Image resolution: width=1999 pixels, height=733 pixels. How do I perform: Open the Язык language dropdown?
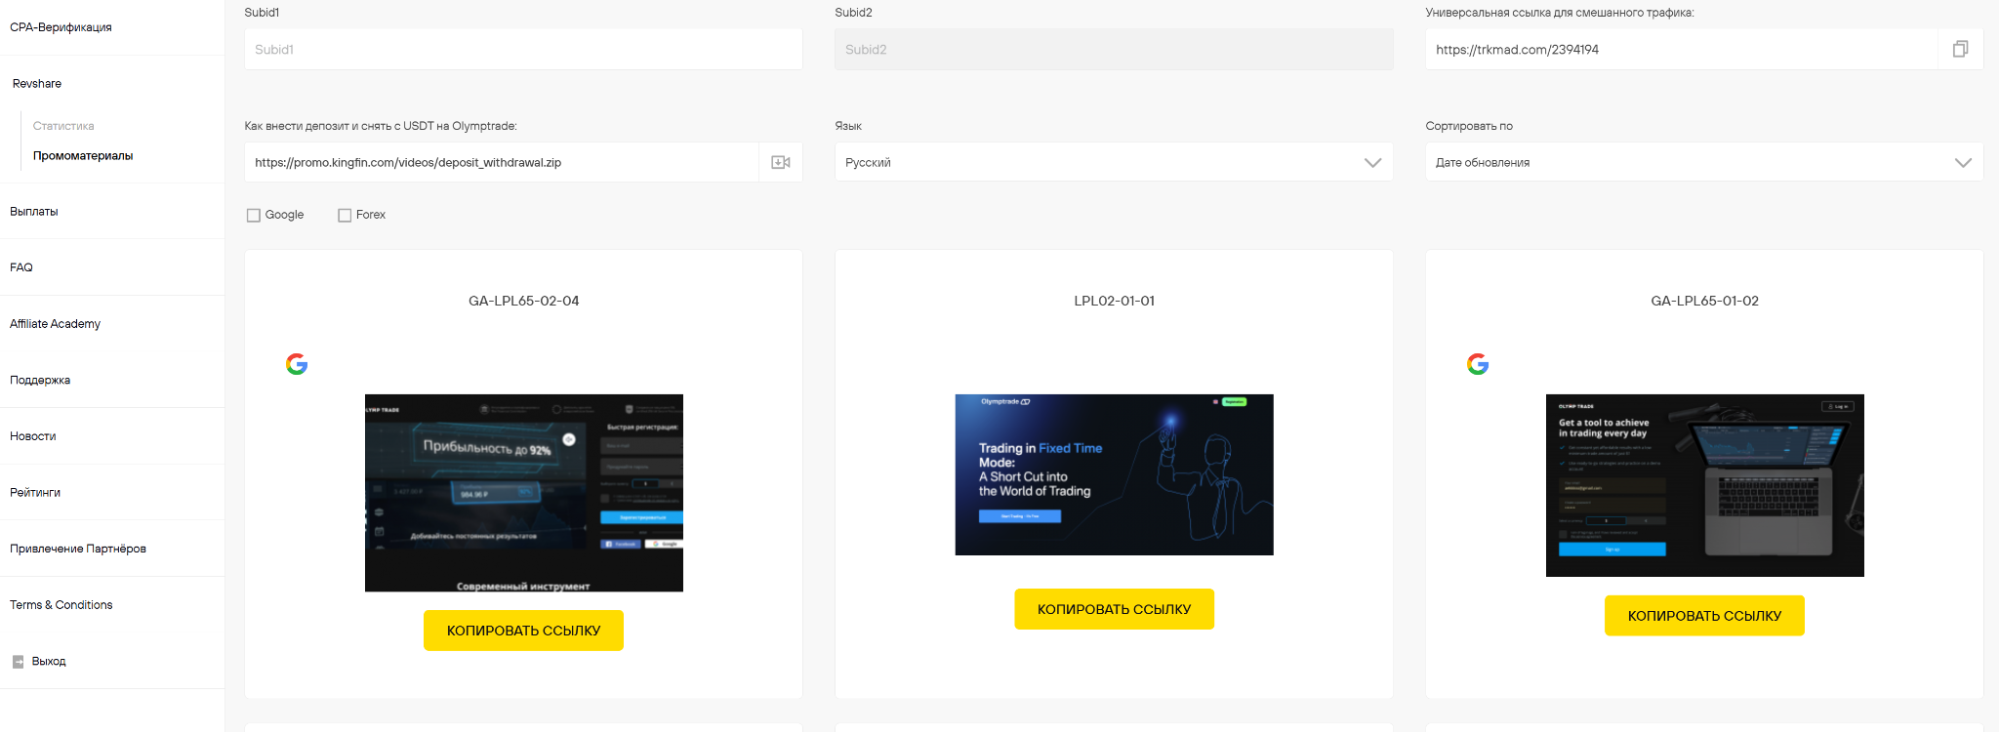click(1114, 162)
